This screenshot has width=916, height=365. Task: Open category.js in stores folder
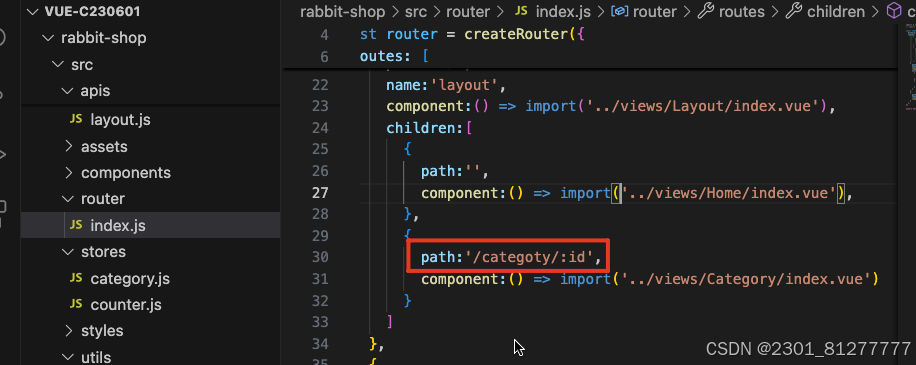coord(130,279)
